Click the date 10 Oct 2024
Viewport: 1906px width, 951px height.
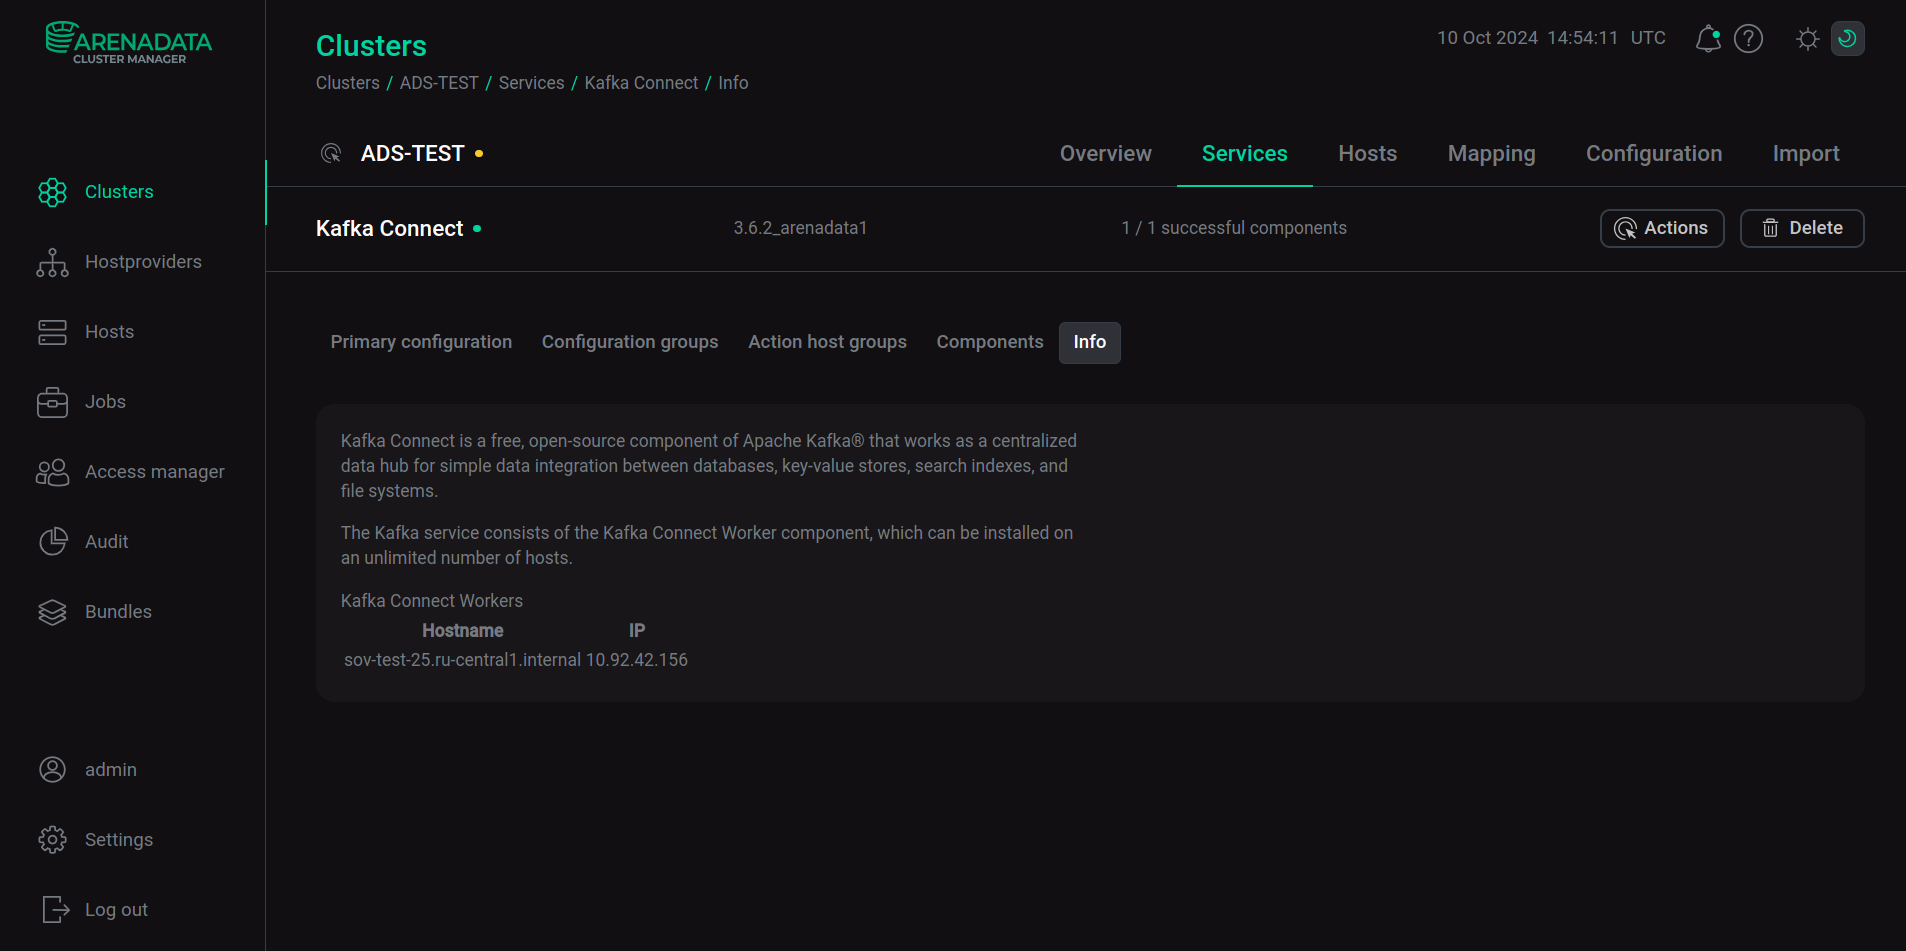[1487, 38]
